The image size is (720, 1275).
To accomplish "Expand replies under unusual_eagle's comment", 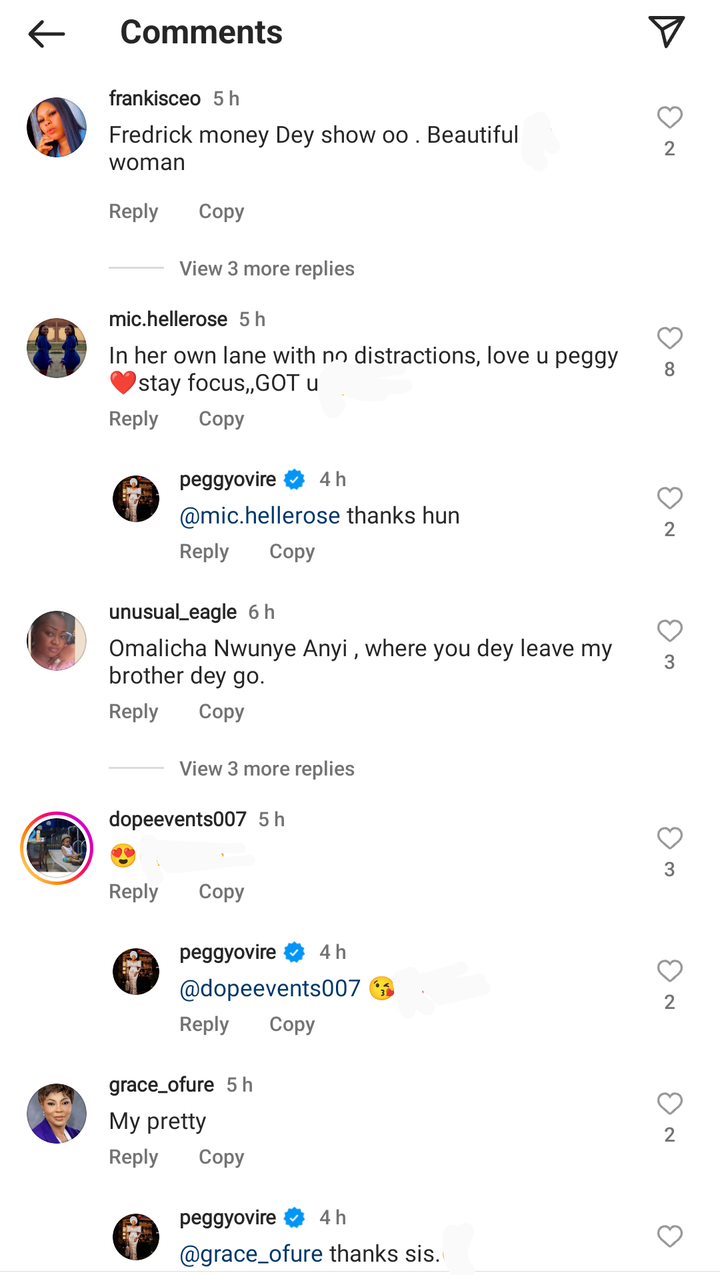I will [x=266, y=769].
